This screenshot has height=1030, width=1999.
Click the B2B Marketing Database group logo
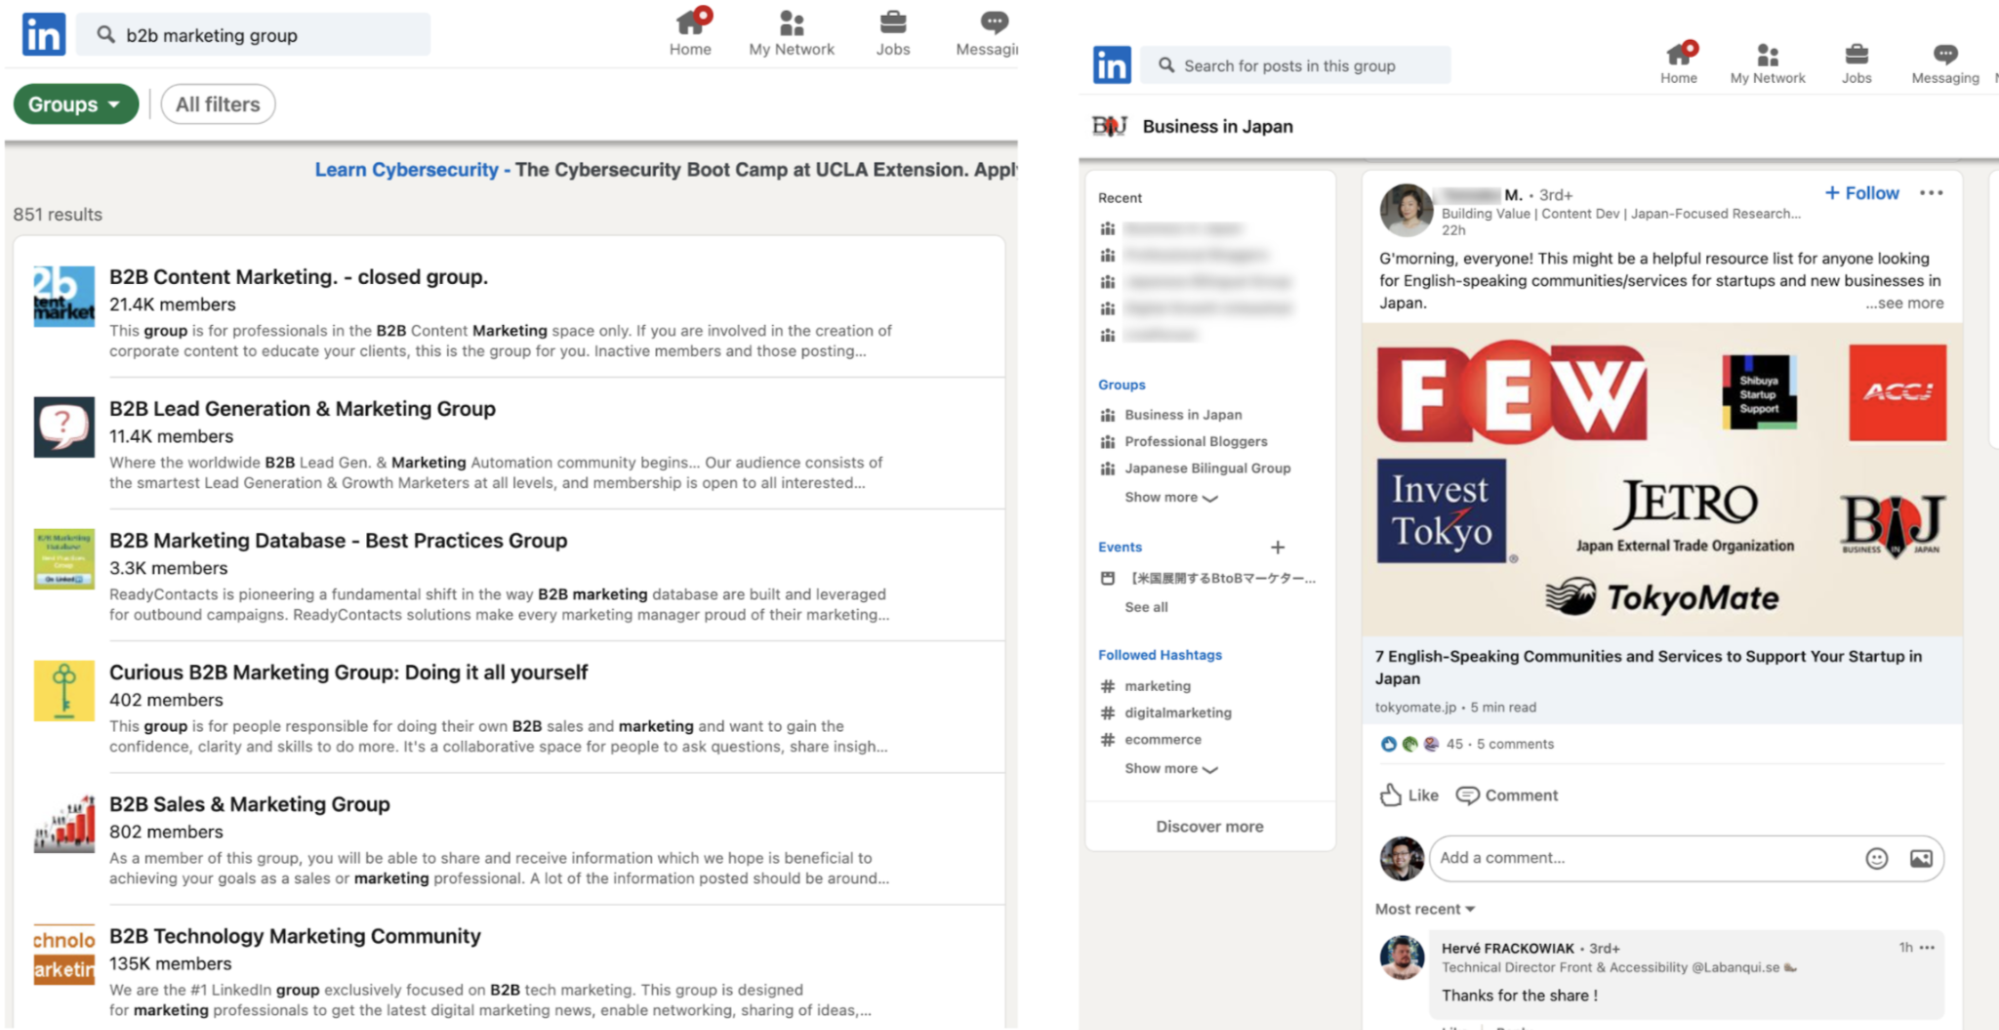pyautogui.click(x=64, y=559)
